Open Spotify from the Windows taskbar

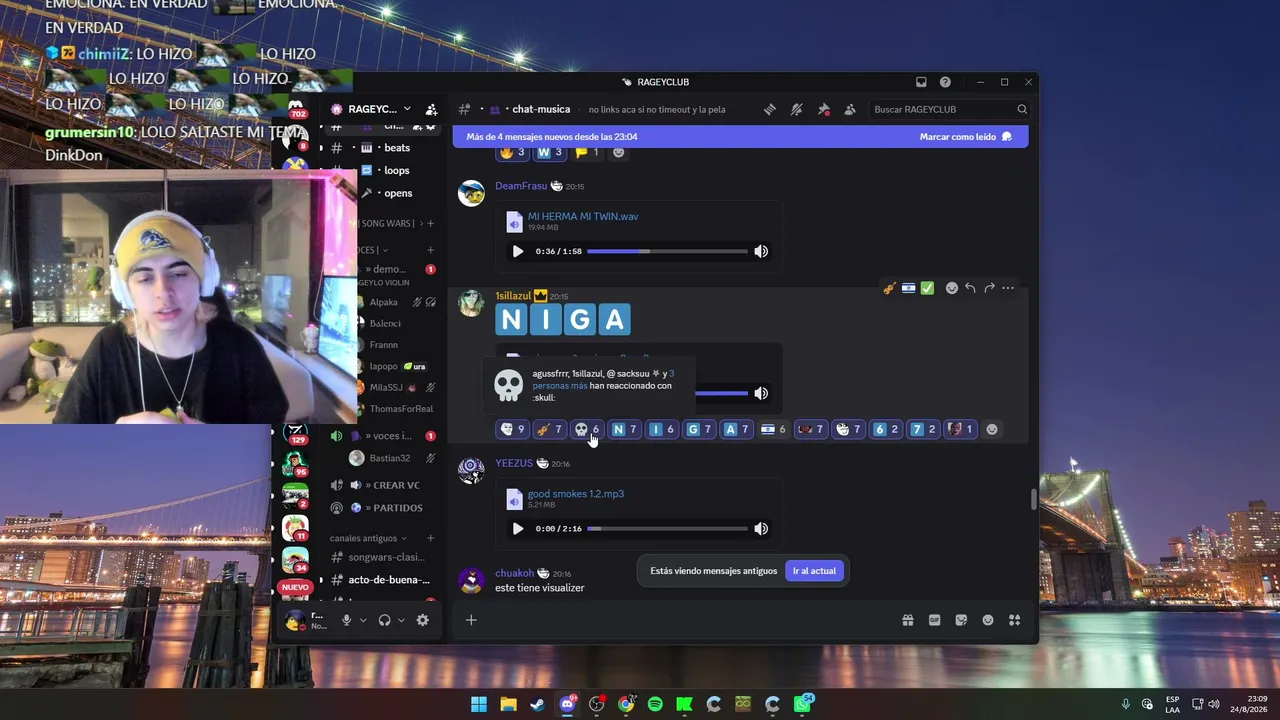pyautogui.click(x=655, y=704)
